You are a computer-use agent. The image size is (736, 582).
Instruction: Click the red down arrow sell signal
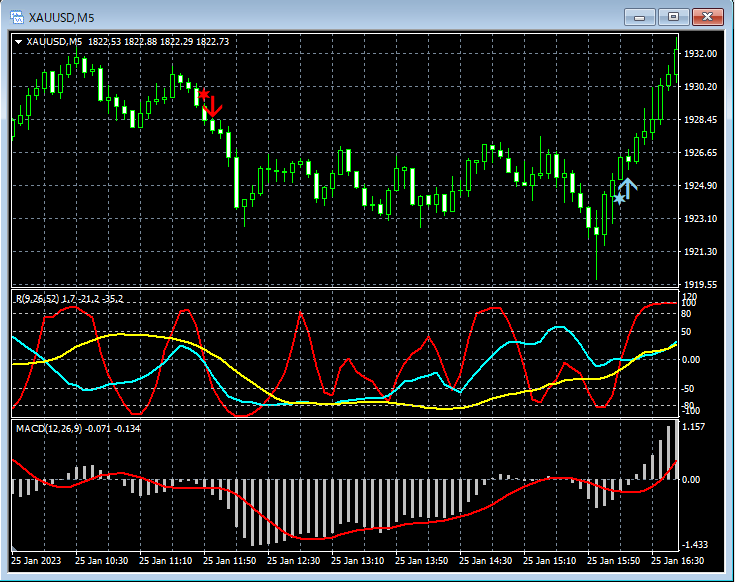pos(214,106)
